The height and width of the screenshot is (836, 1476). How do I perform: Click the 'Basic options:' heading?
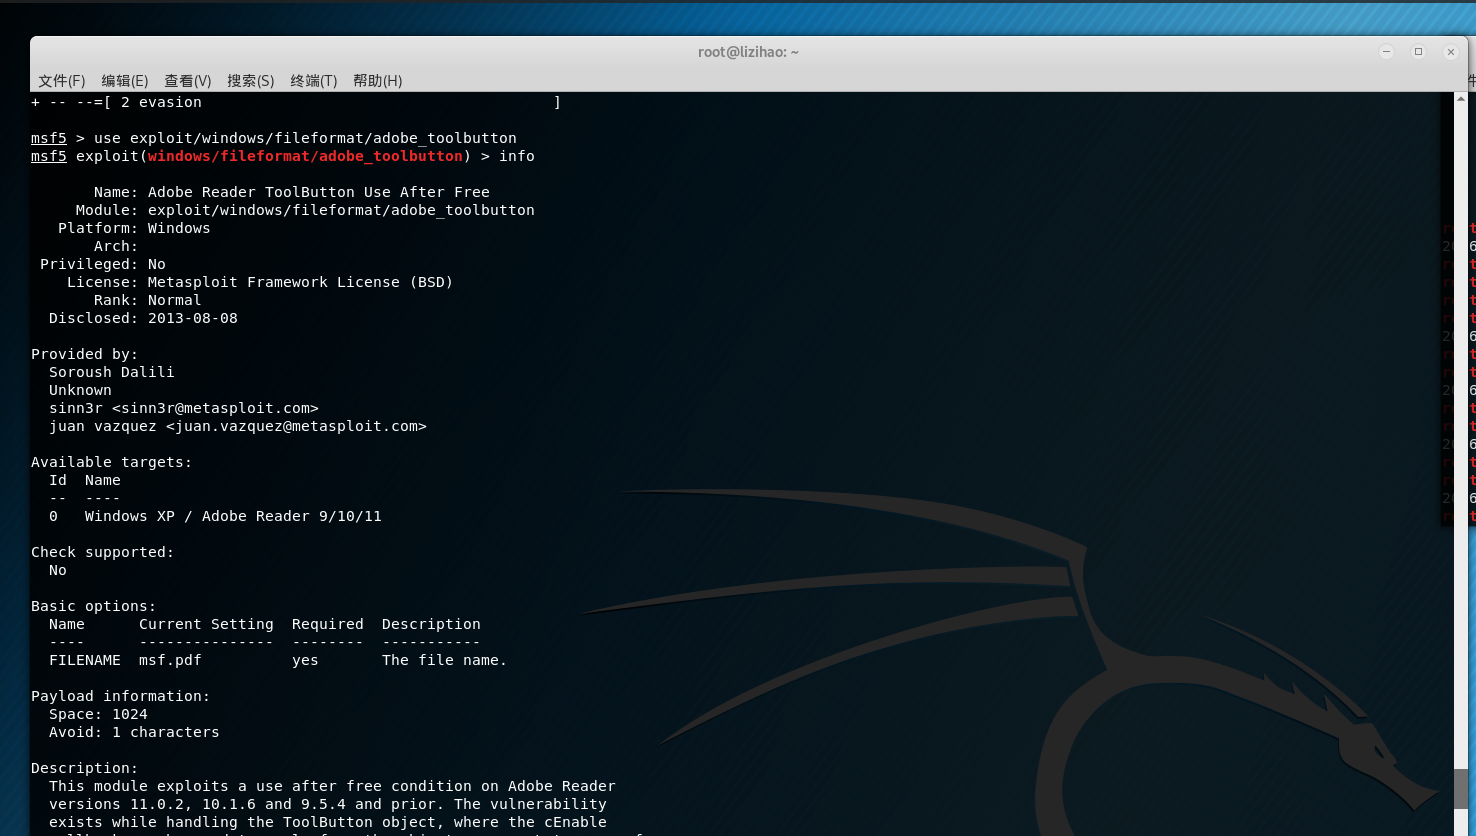coord(93,606)
